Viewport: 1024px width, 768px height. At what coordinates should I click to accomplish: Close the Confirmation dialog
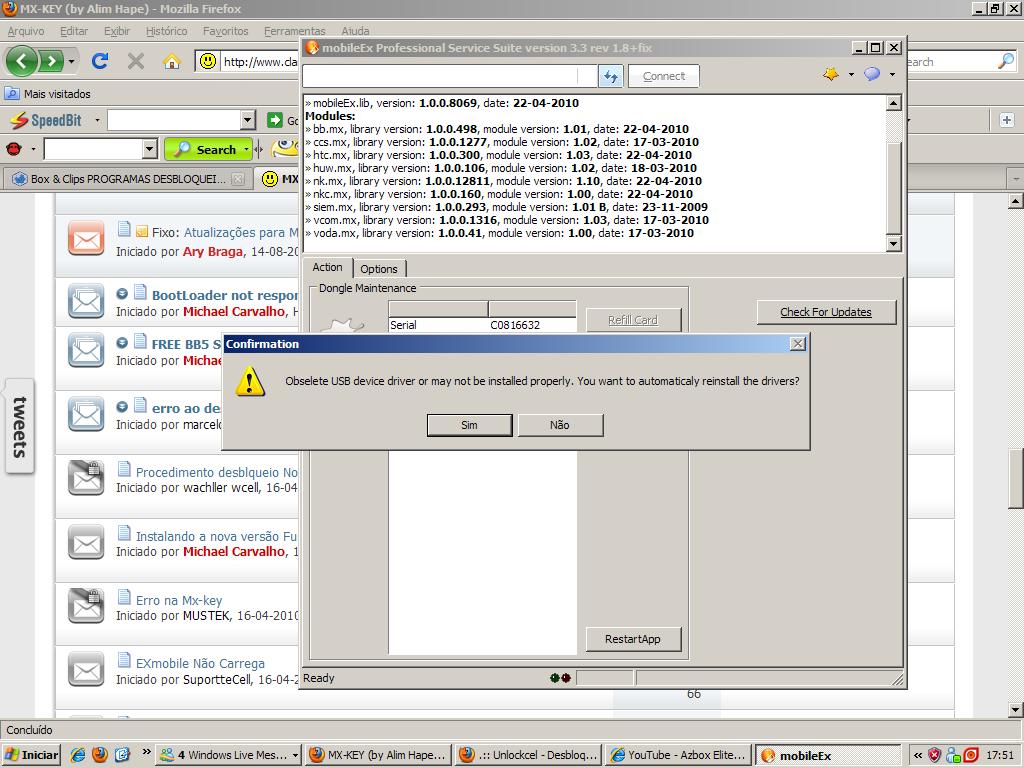pos(797,344)
